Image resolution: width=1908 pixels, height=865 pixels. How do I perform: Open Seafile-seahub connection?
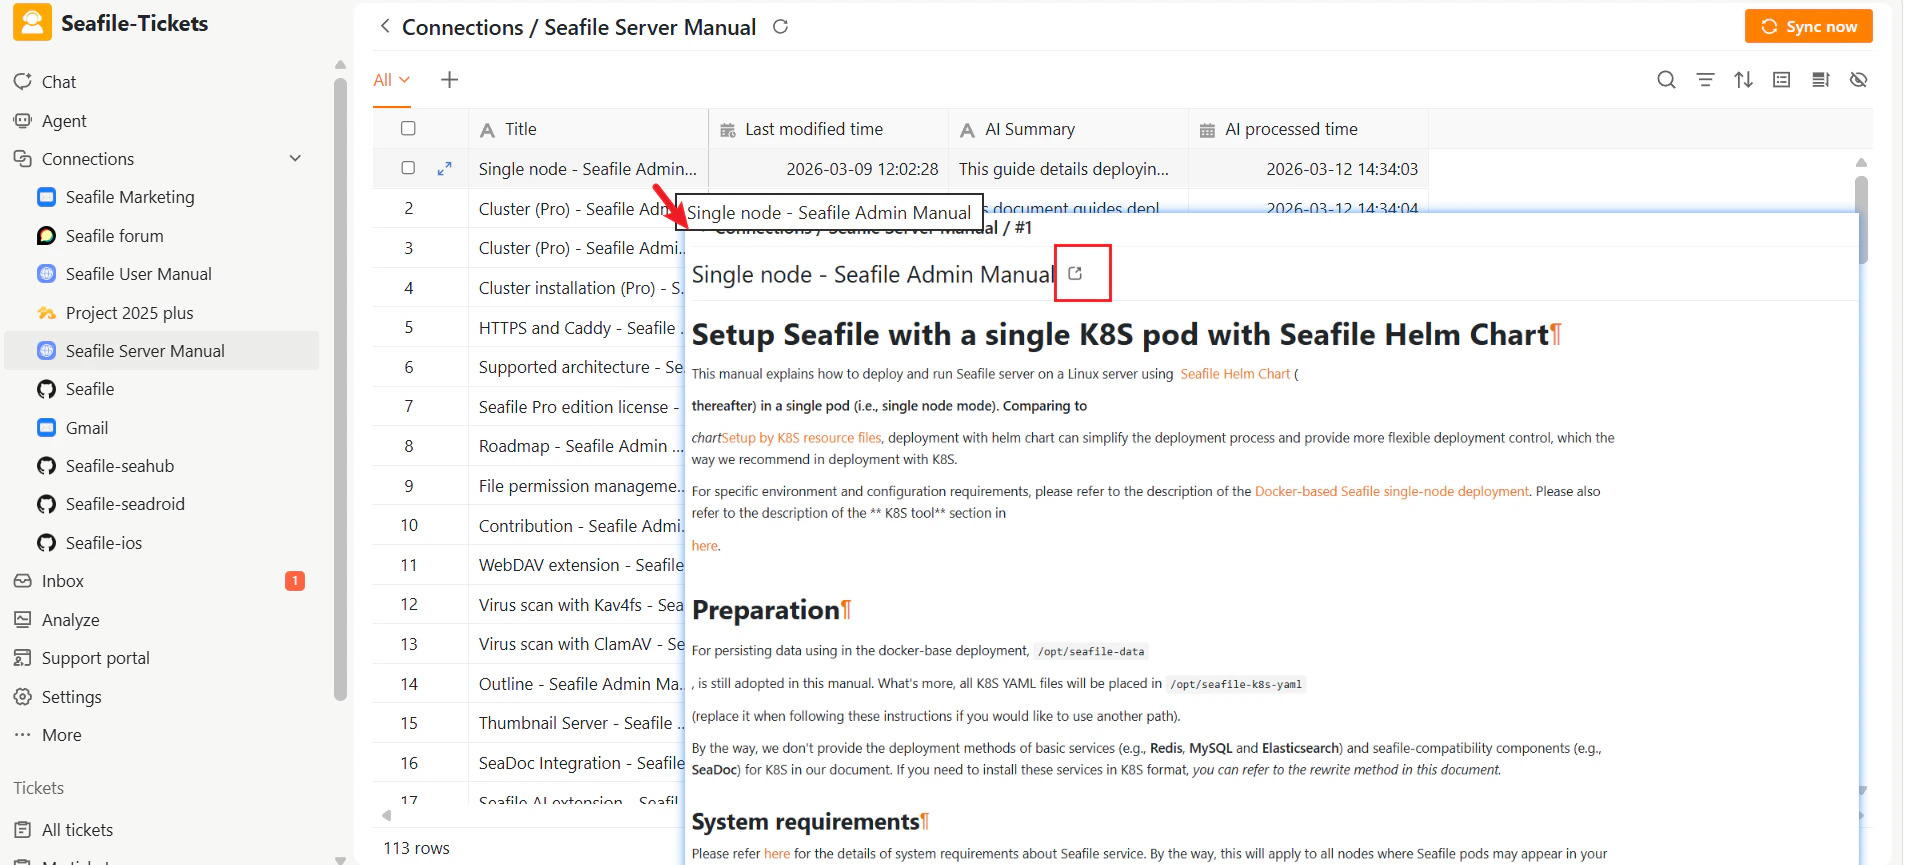click(x=120, y=466)
